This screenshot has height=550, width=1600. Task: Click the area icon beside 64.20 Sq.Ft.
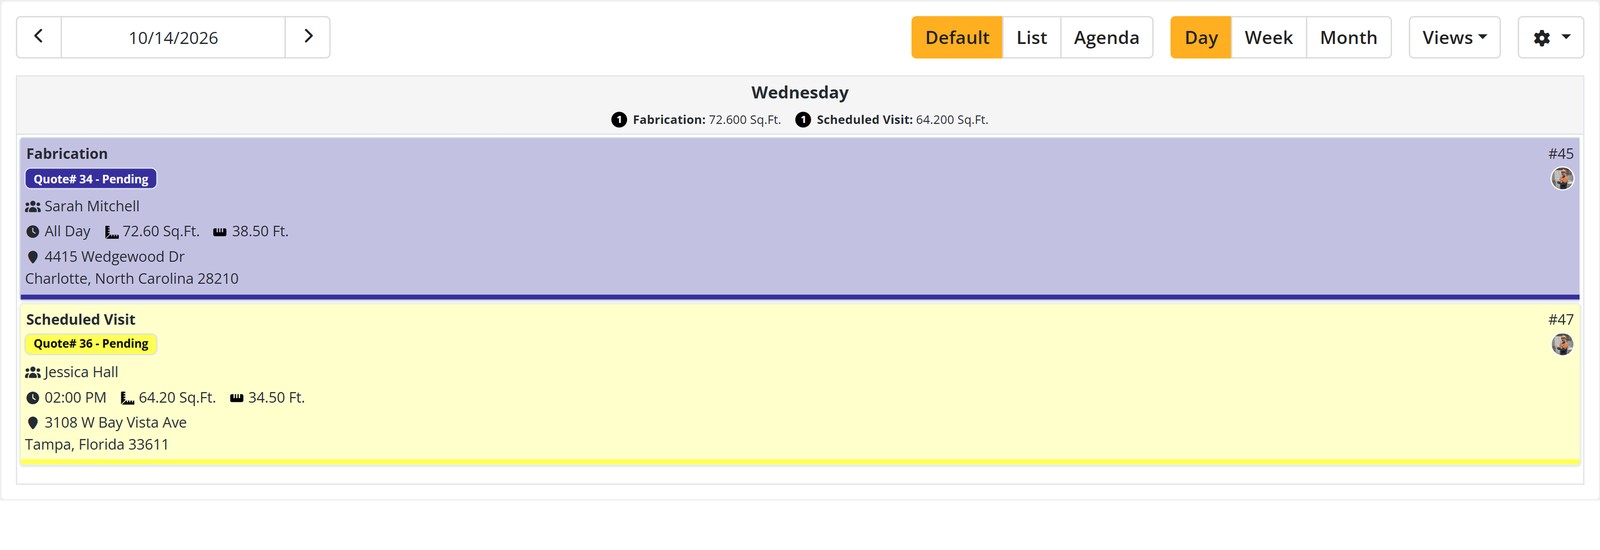click(128, 398)
